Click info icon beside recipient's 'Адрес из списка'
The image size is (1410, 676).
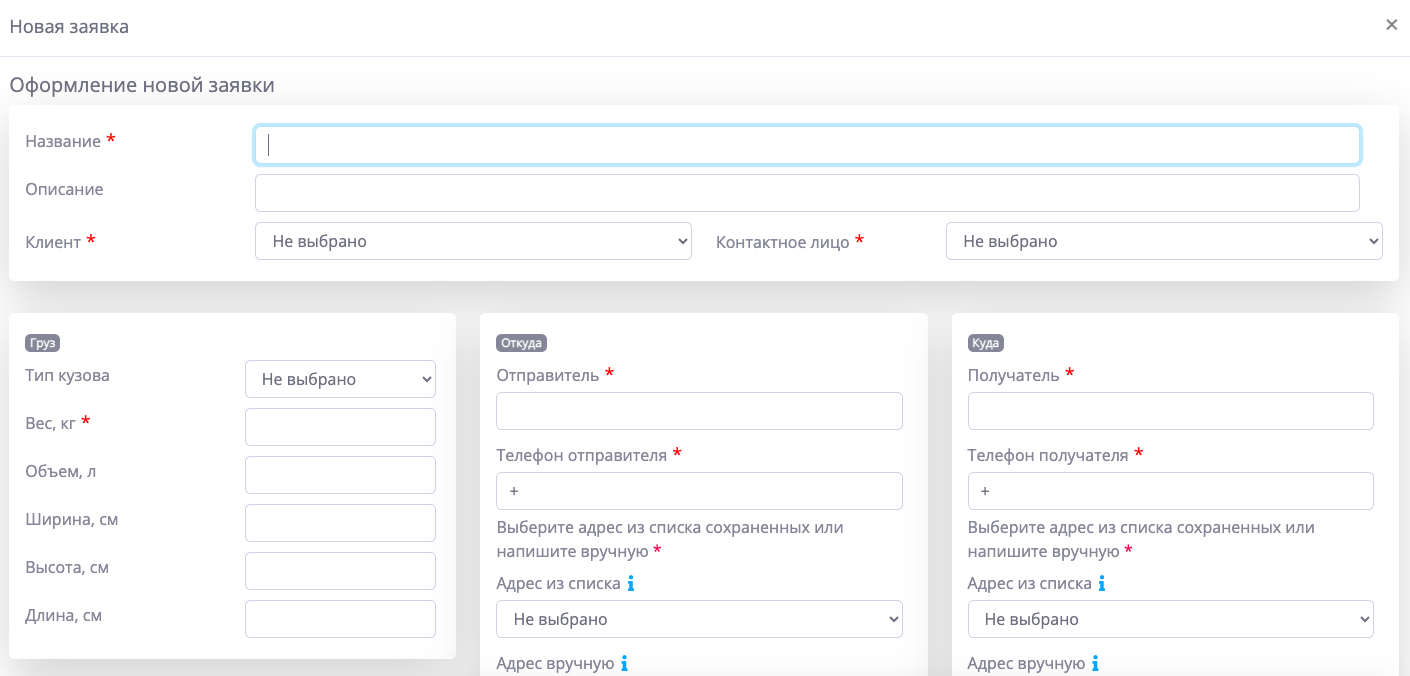coord(1102,583)
